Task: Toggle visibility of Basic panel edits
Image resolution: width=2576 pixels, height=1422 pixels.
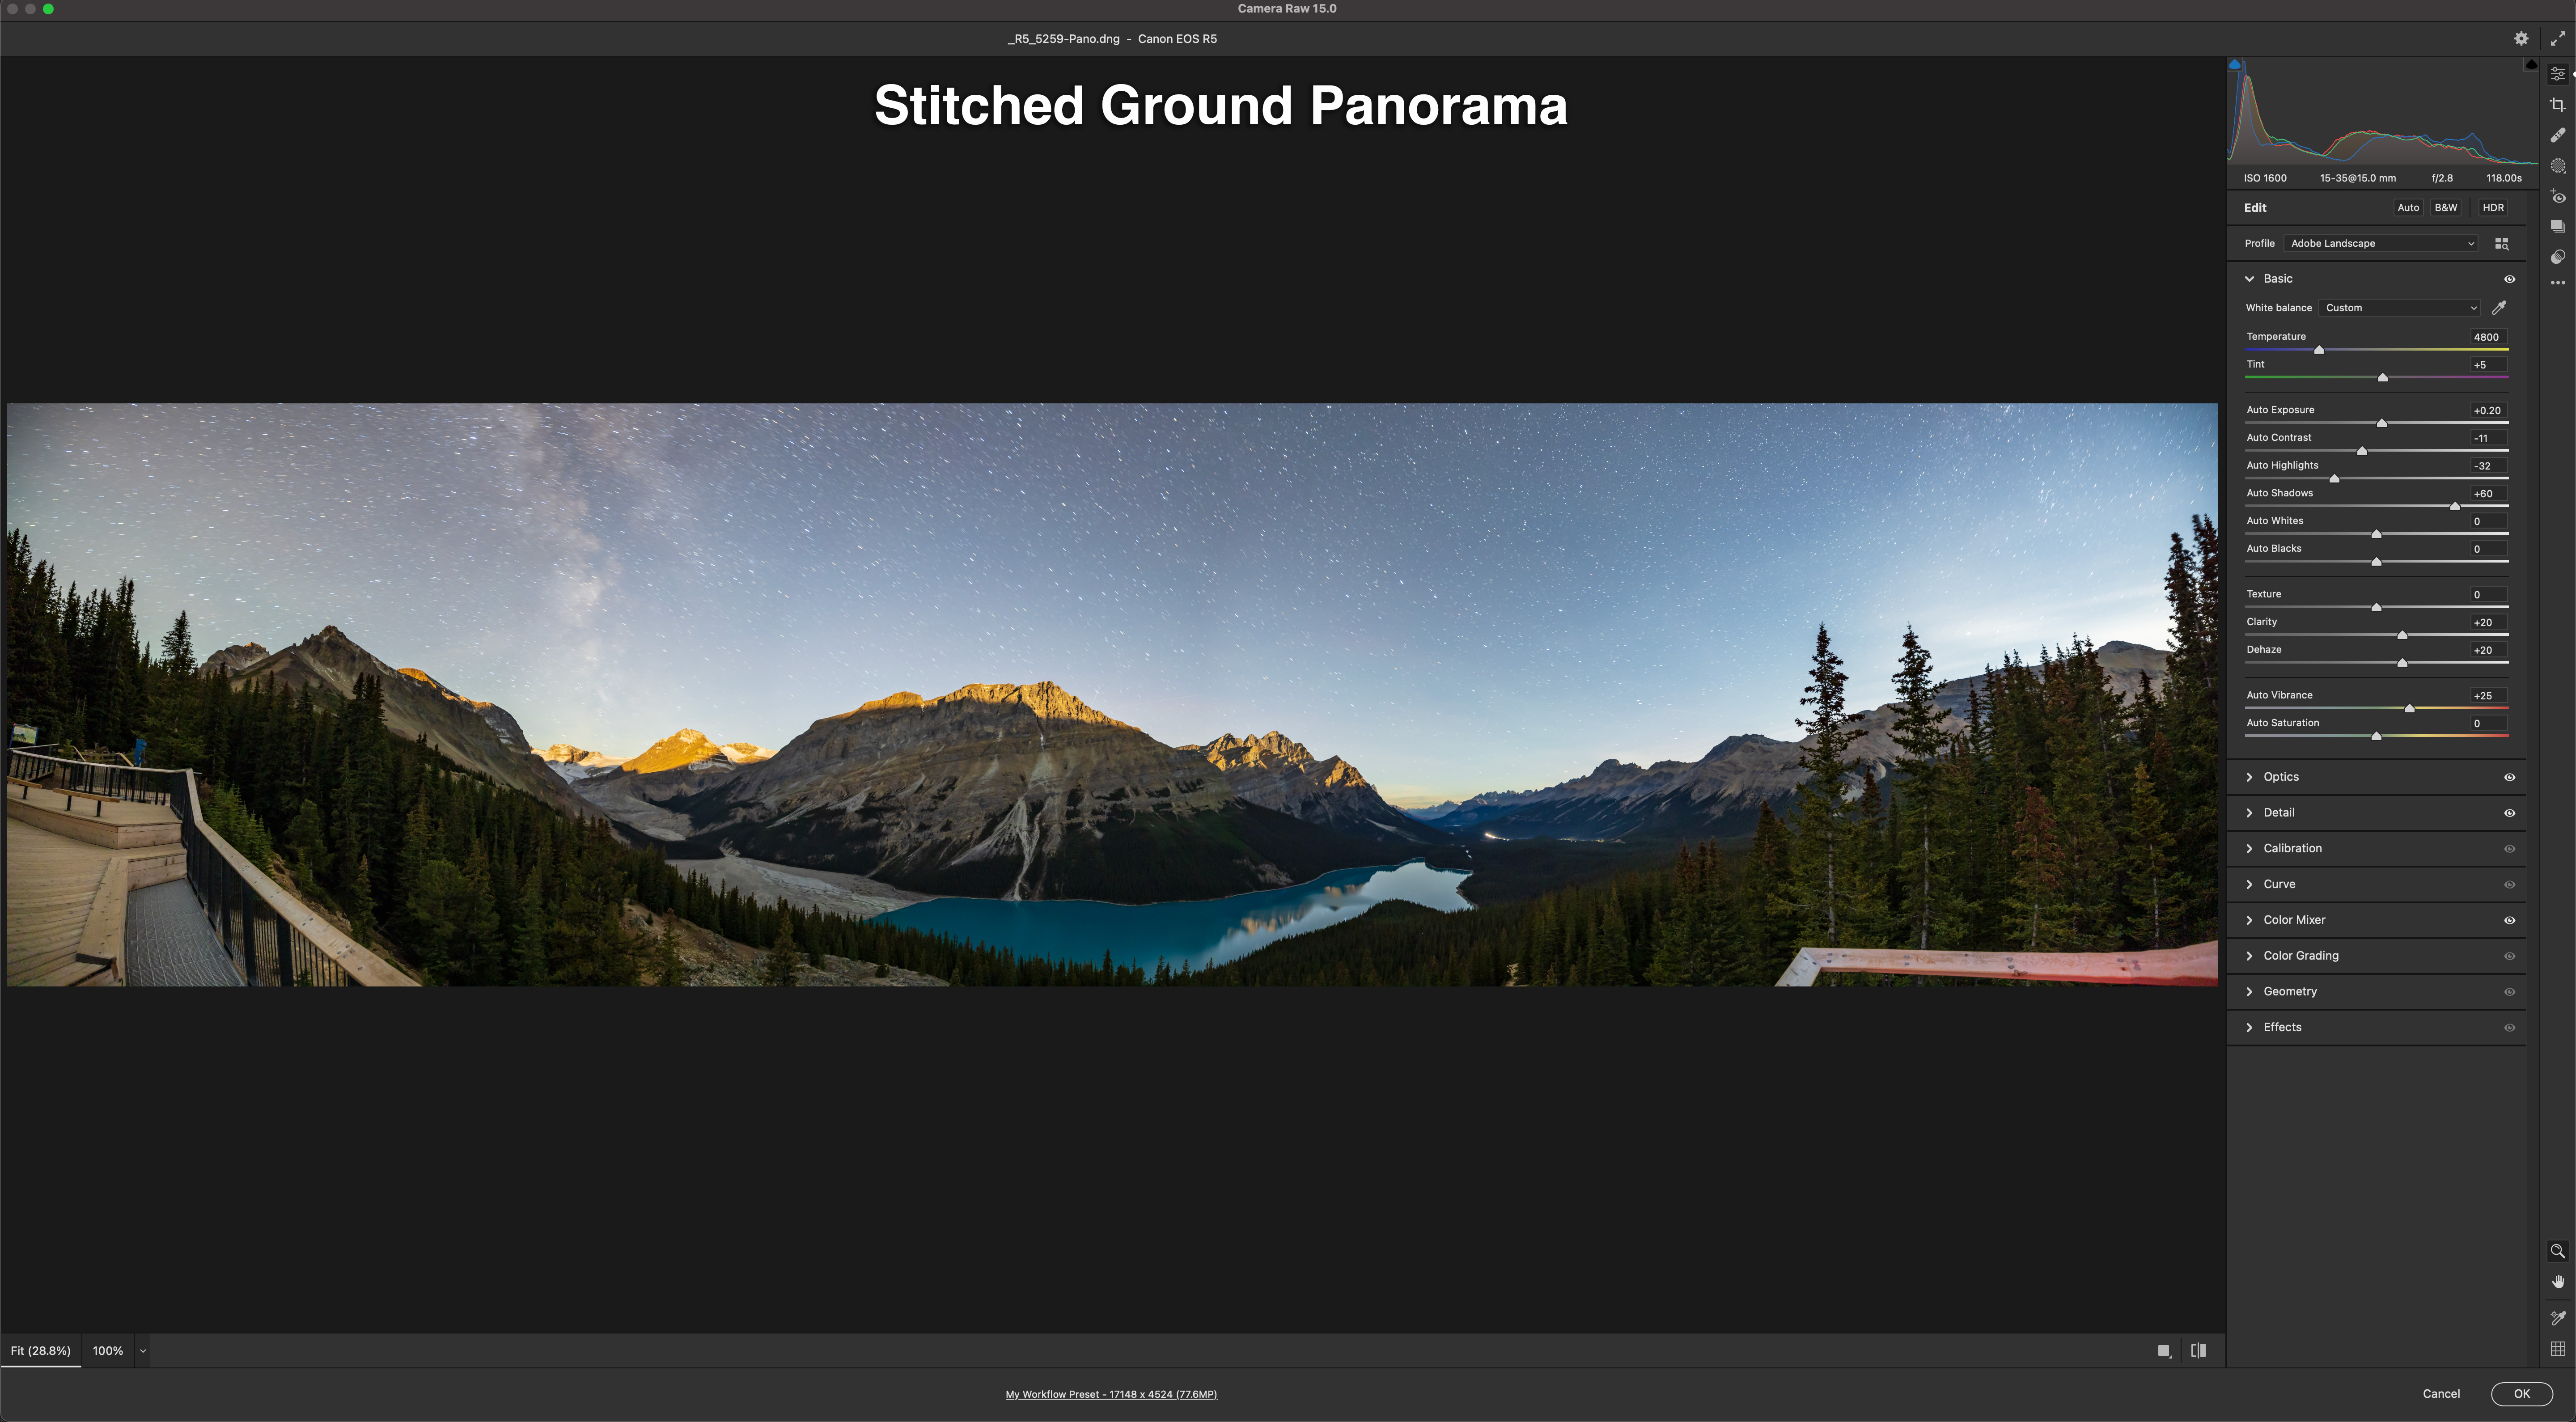Action: 2509,279
